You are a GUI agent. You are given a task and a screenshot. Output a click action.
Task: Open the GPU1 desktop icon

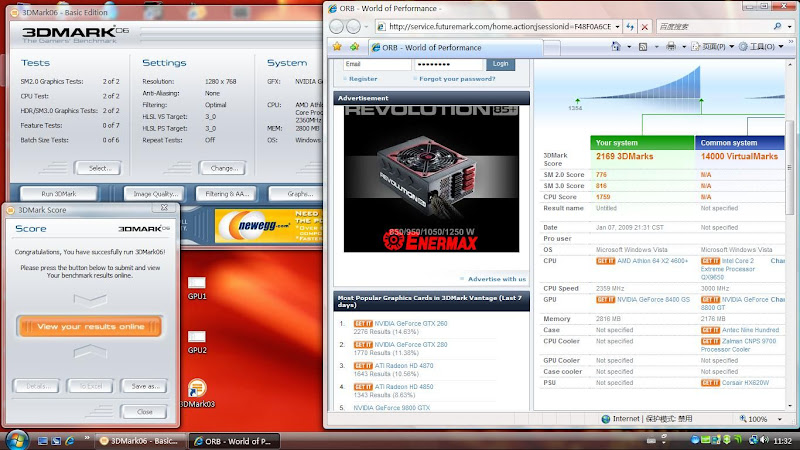[x=197, y=284]
